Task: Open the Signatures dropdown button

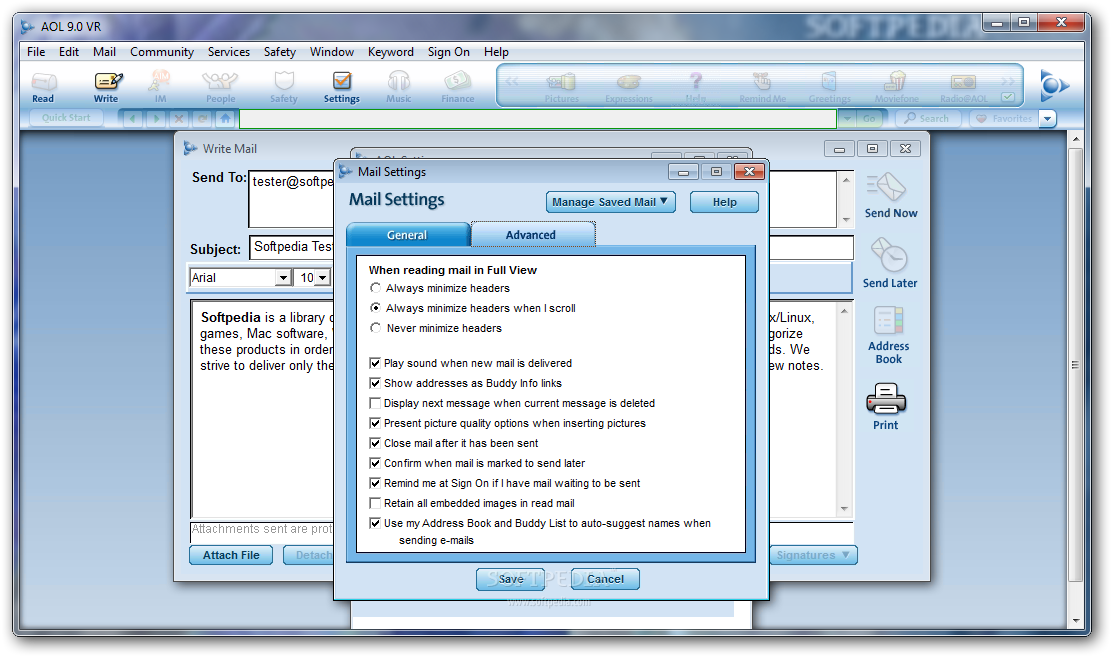Action: pos(813,555)
